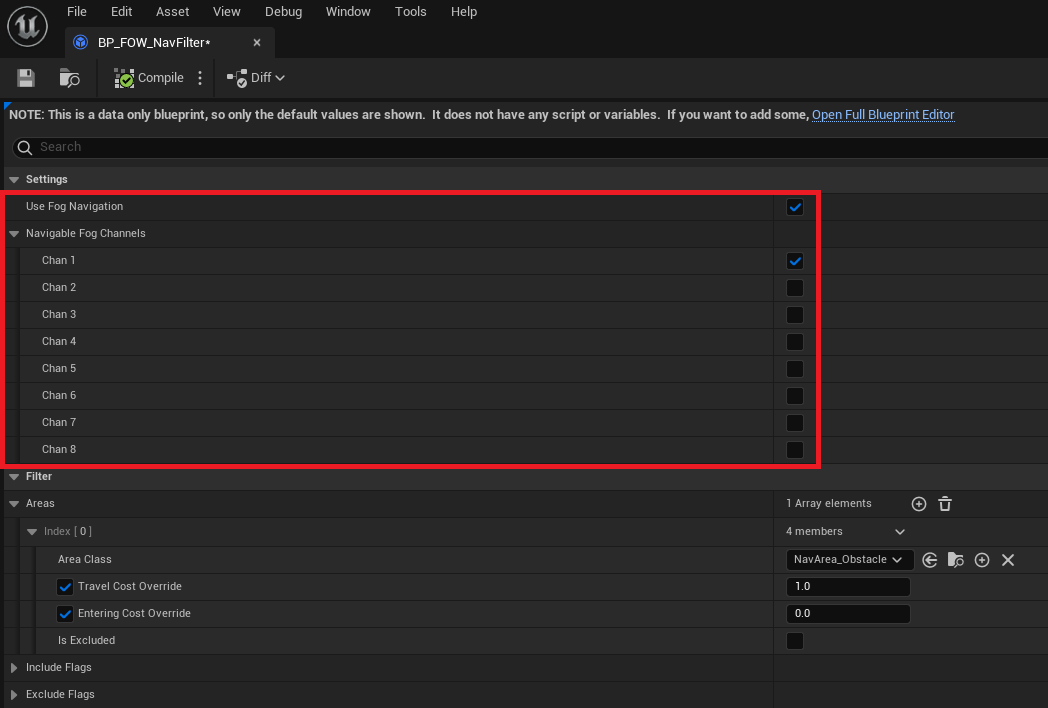Click the Unreal Engine logo icon

(27, 26)
